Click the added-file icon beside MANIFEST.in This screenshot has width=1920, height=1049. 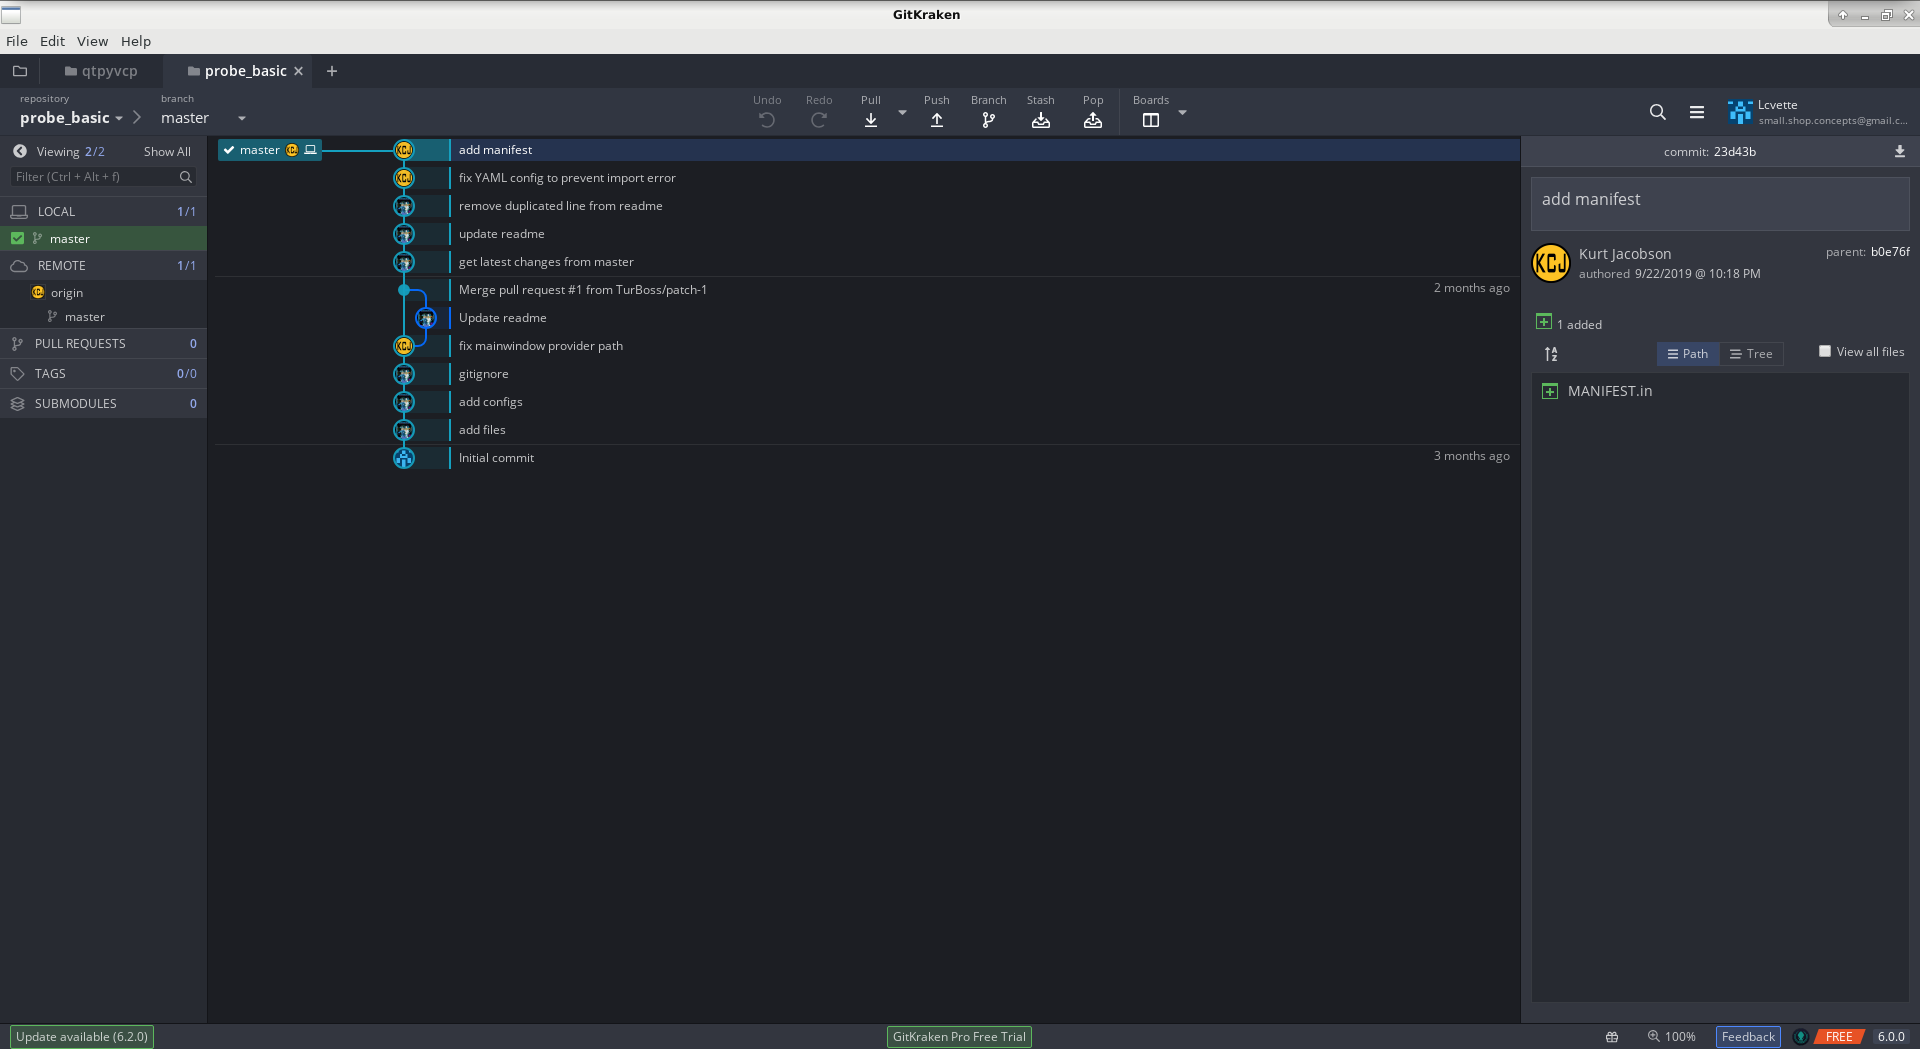tap(1549, 391)
